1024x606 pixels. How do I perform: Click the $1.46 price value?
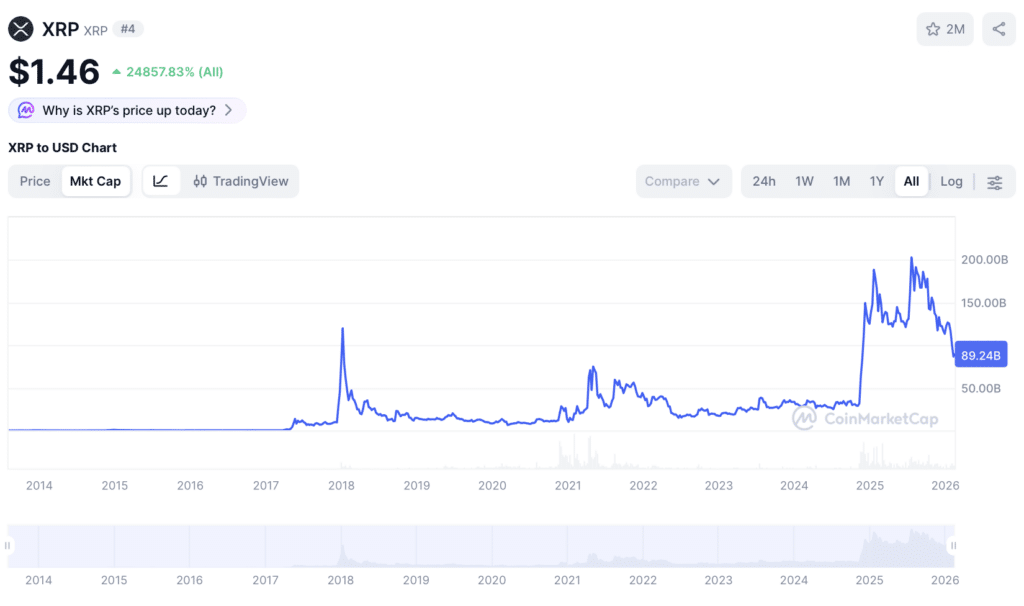(54, 71)
